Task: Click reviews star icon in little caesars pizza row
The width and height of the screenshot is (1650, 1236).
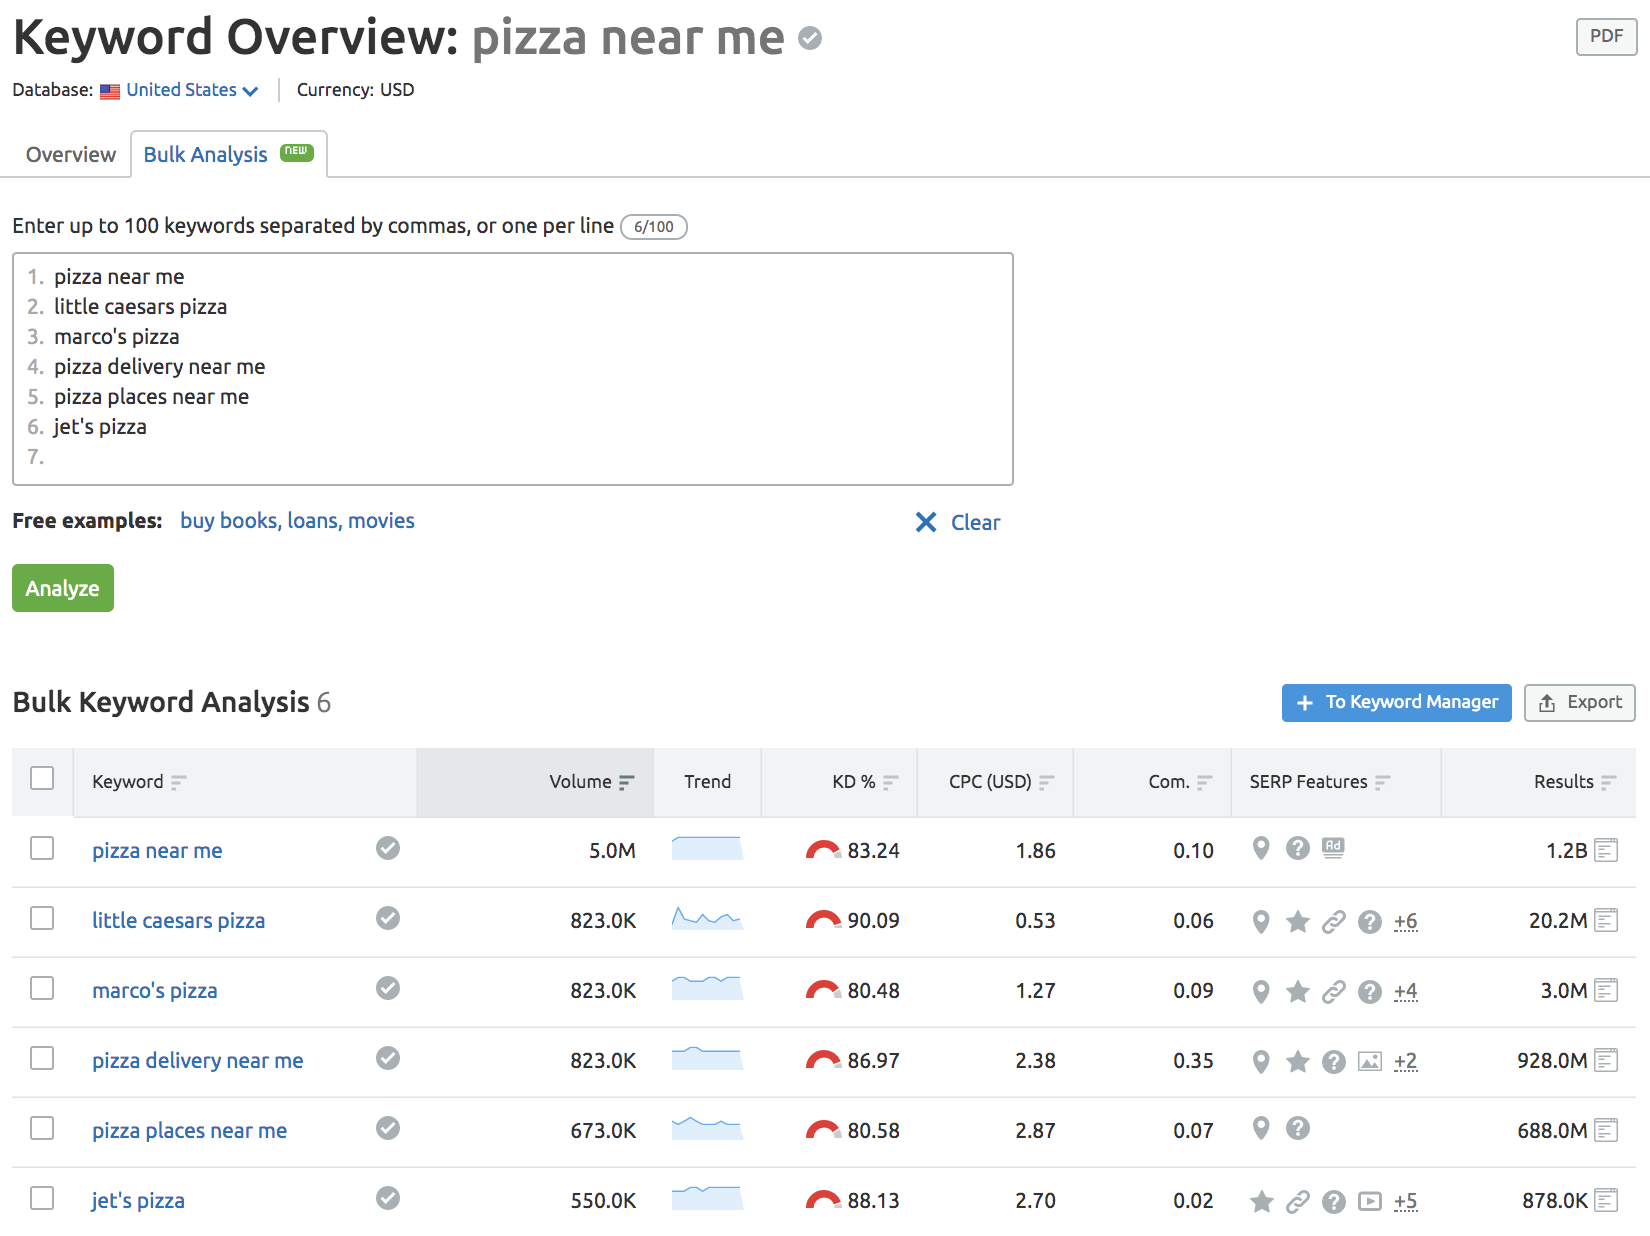Action: pos(1298,921)
